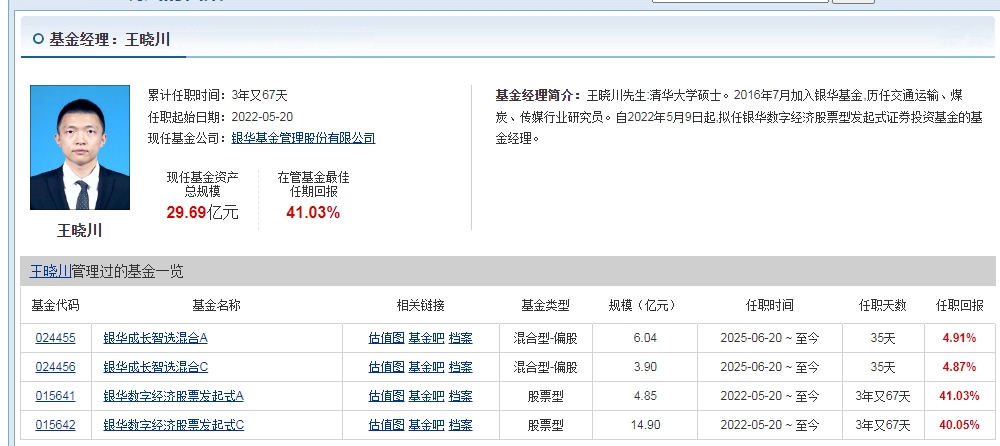1000x446 pixels.
Task: Open 估值图 for 银华数字经济股票发起式A
Action: [x=386, y=396]
